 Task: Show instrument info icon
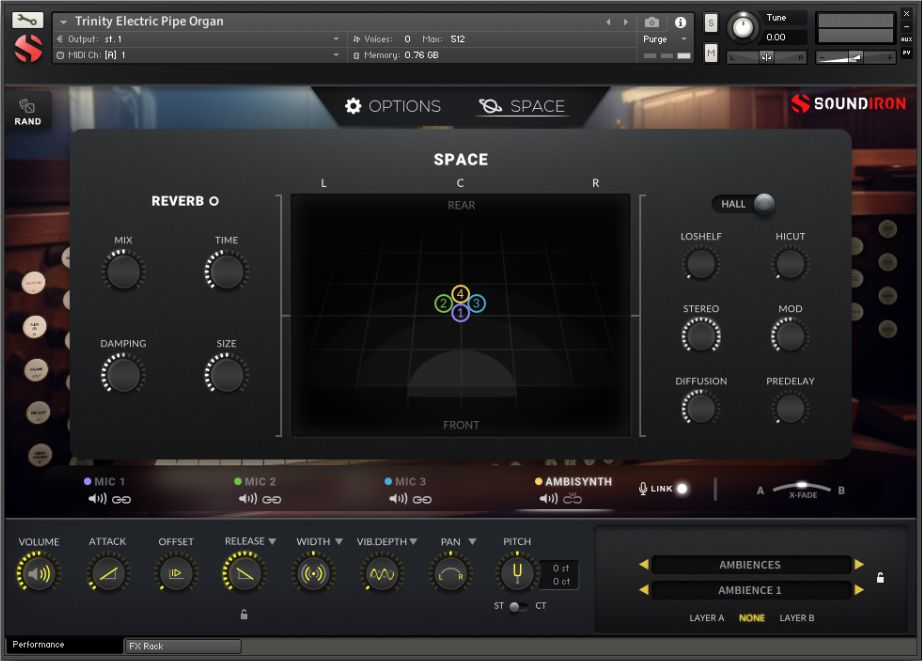point(680,22)
